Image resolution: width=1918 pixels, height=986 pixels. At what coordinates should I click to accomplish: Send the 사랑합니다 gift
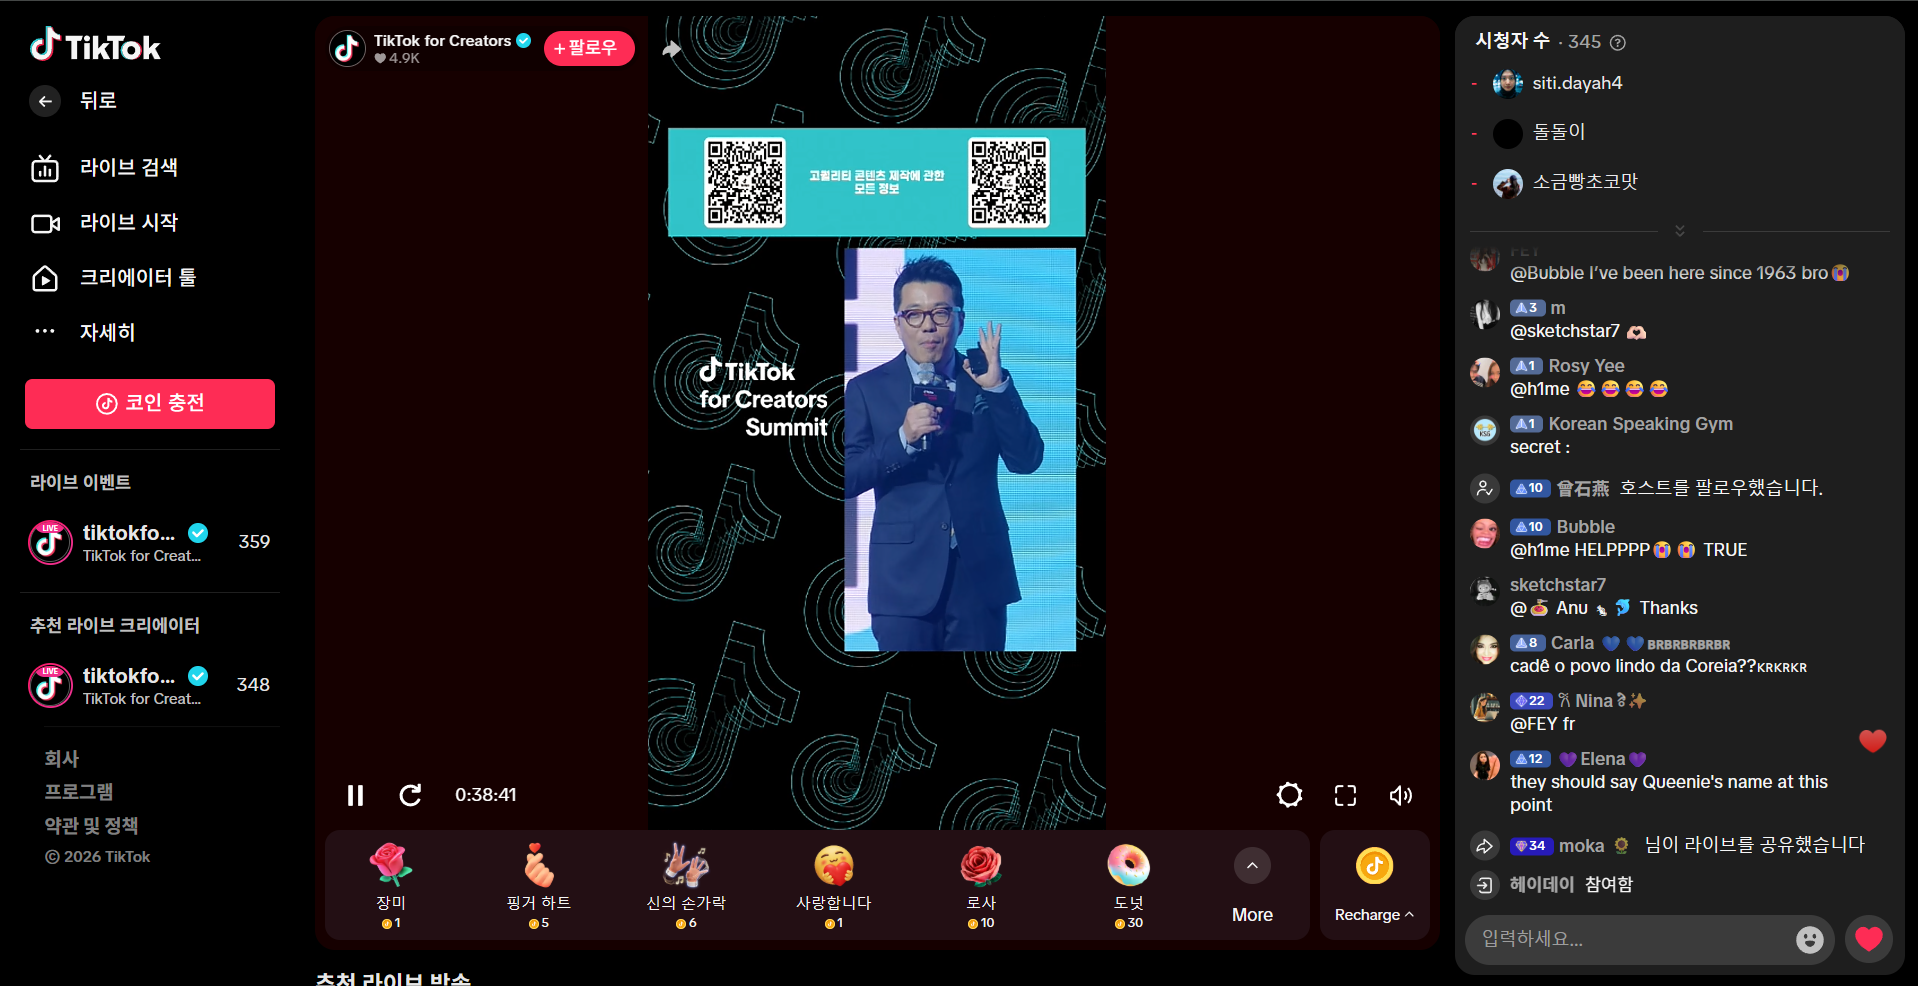tap(834, 885)
